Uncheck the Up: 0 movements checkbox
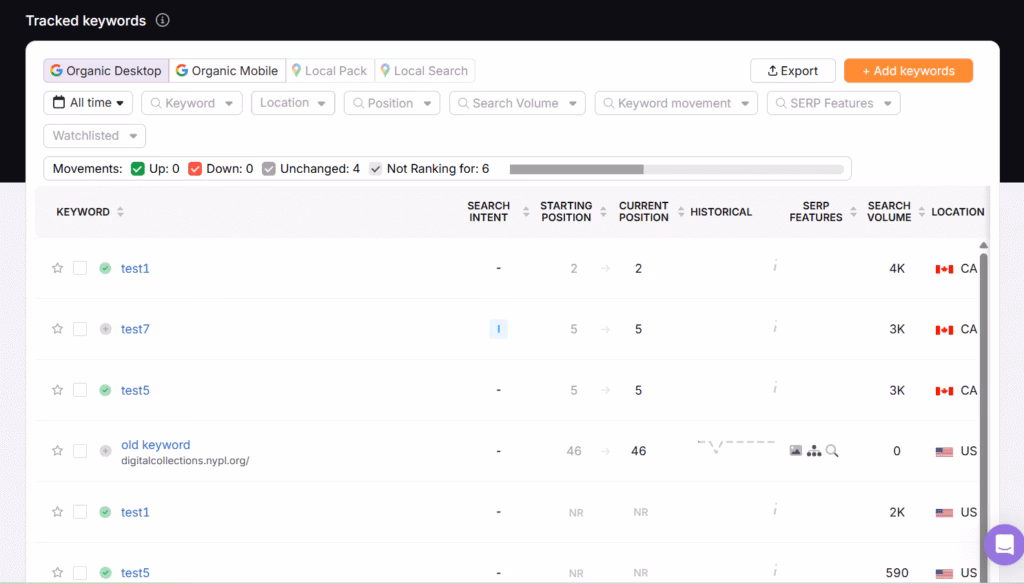 point(137,168)
